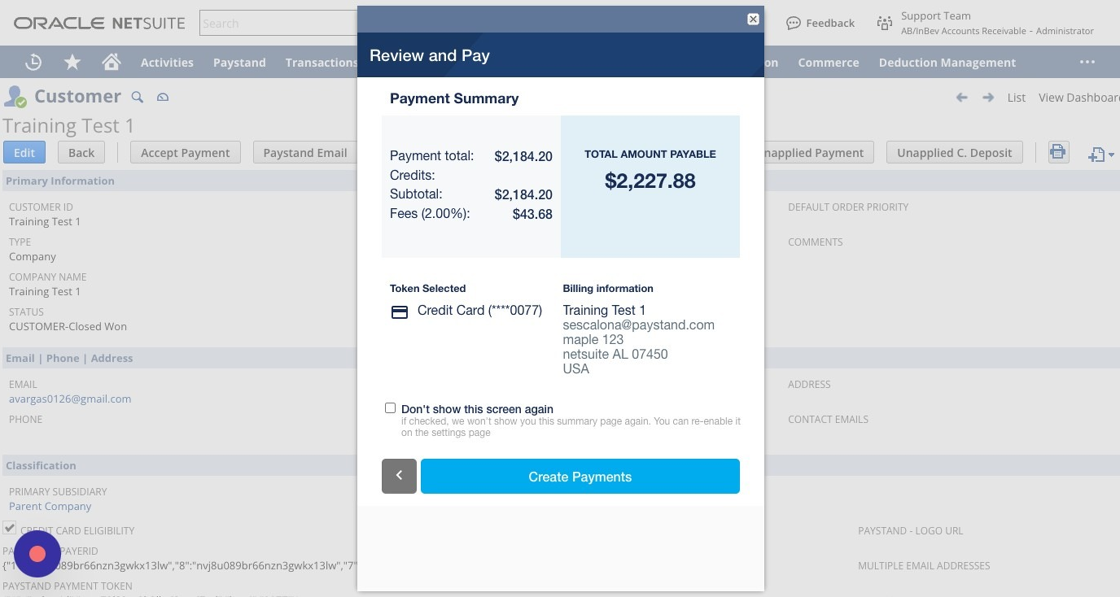
Task: Open the avargas0126@gmail.com email link
Action: click(x=70, y=399)
